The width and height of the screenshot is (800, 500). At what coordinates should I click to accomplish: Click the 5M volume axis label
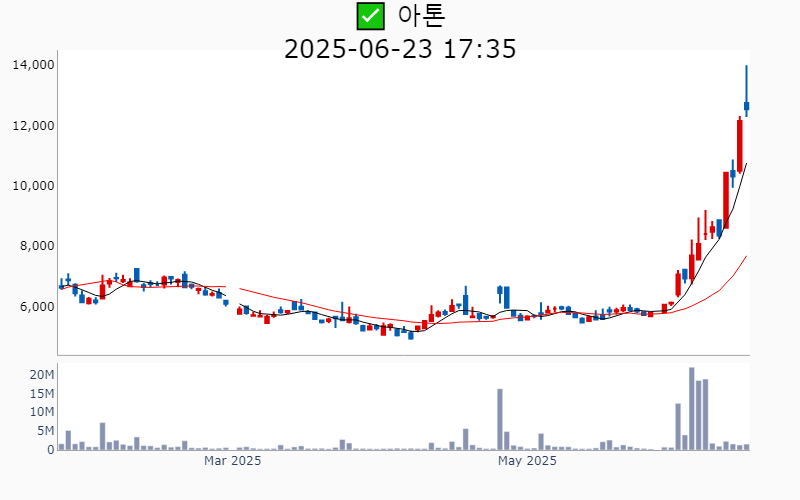click(x=45, y=431)
